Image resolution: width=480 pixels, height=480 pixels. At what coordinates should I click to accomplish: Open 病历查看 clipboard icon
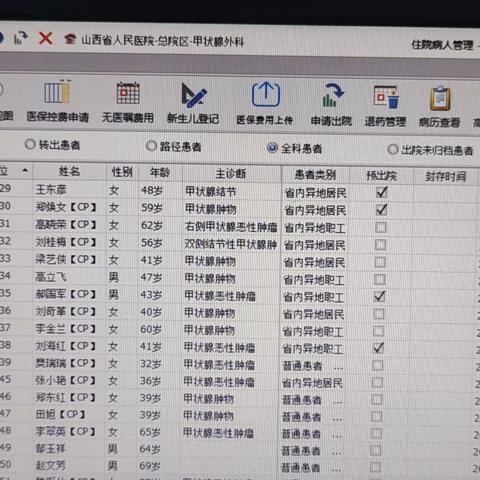(x=440, y=98)
